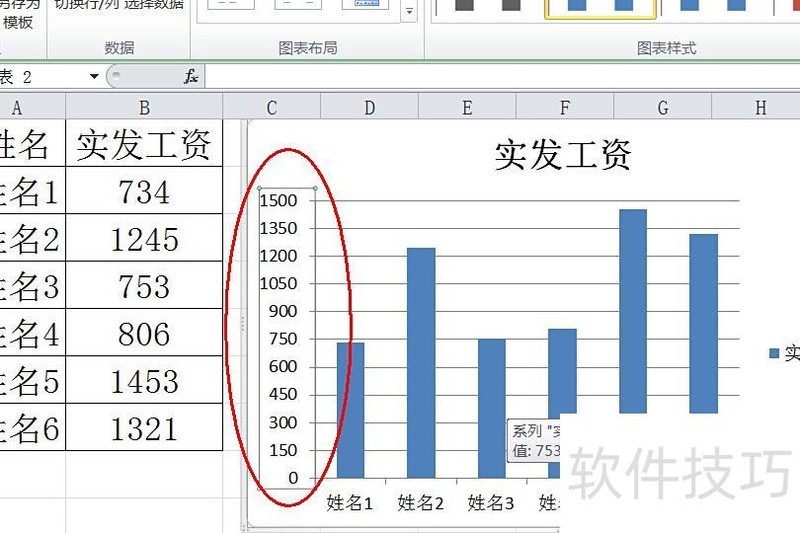800x533 pixels.
Task: Click the 0 label on vertical axis
Action: coord(293,478)
